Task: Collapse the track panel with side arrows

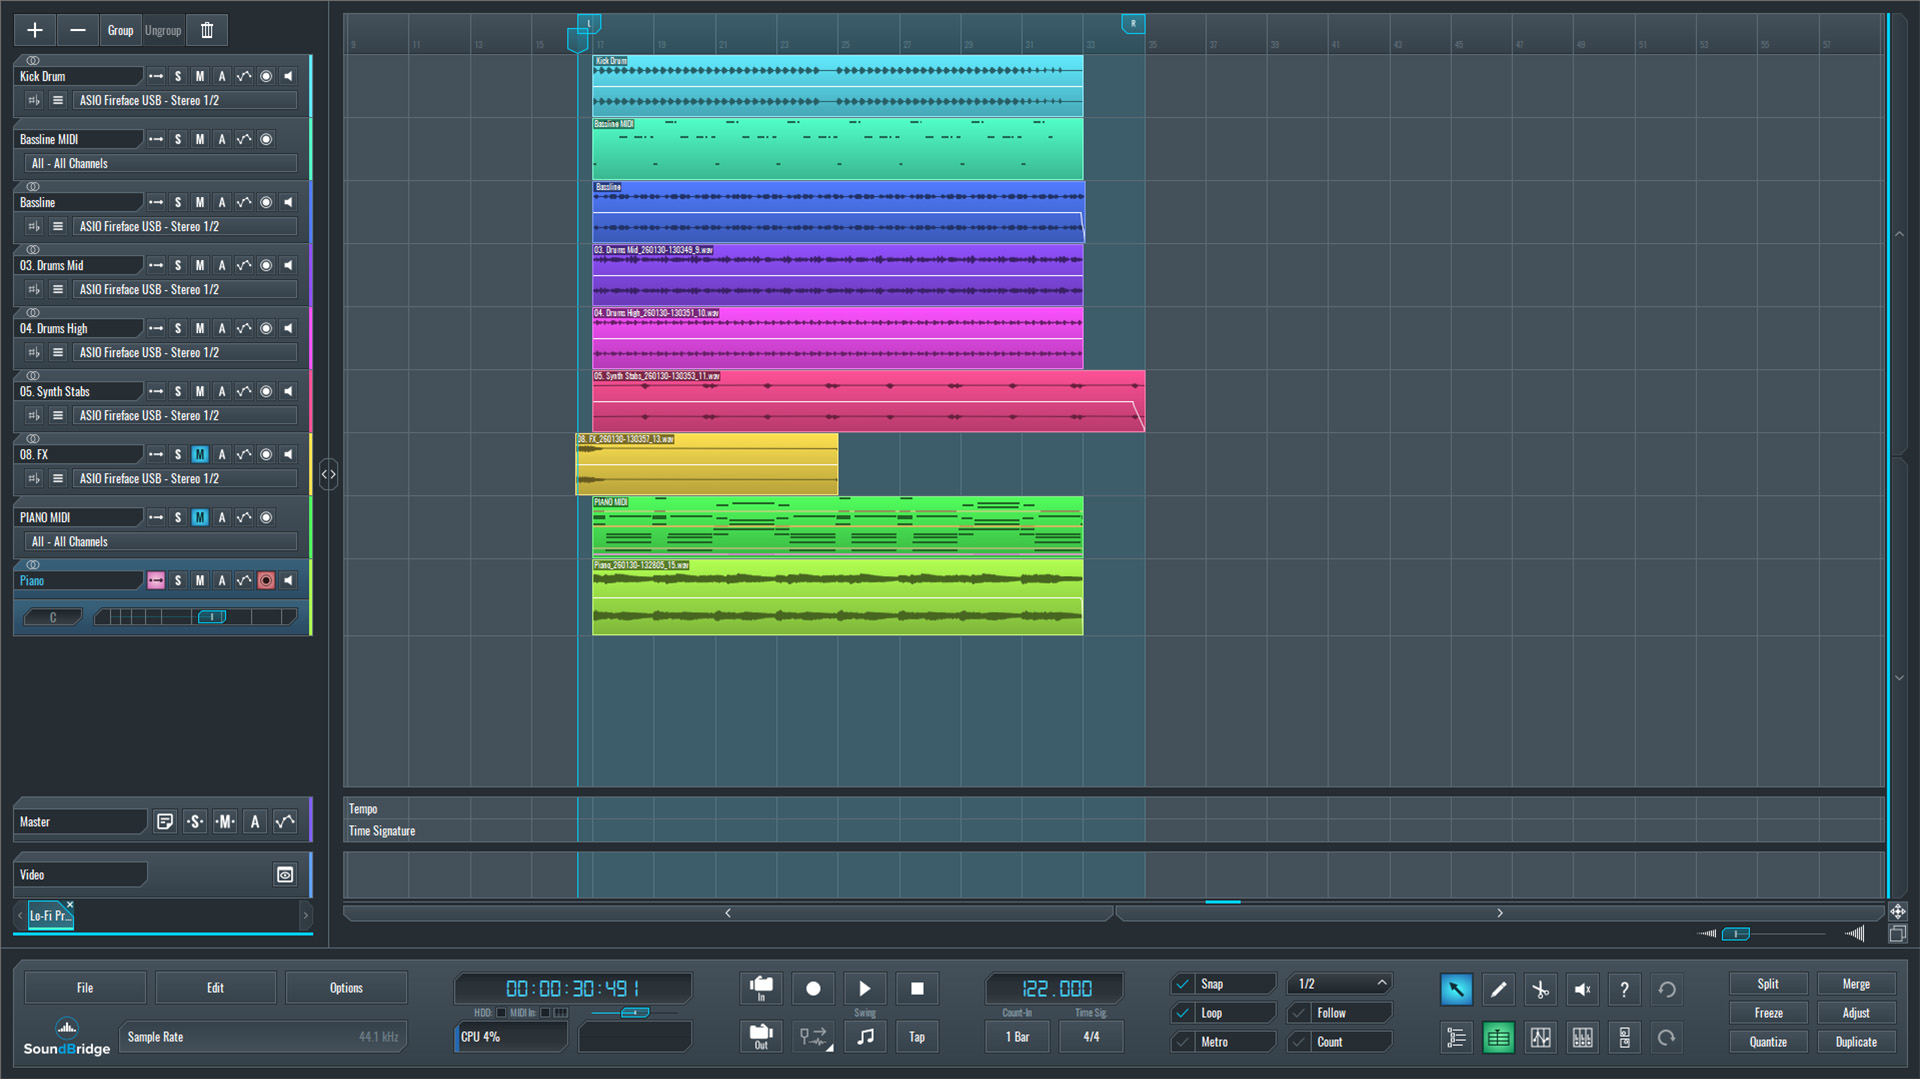Action: point(328,474)
